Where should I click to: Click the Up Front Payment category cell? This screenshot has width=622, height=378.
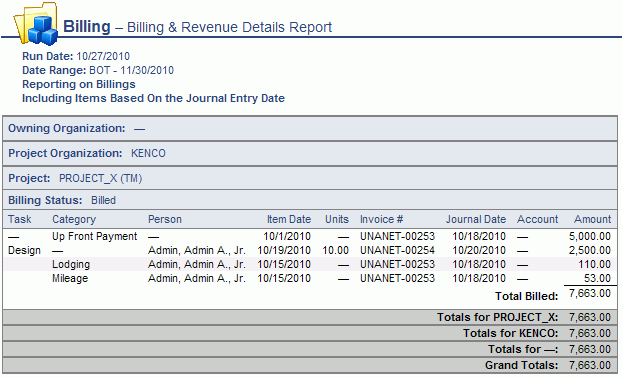[x=94, y=236]
